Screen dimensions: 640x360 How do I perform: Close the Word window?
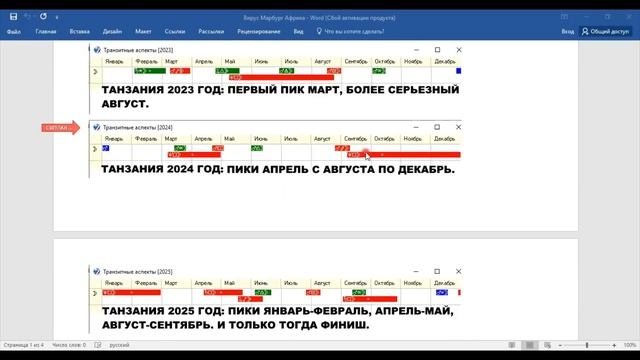tap(629, 17)
